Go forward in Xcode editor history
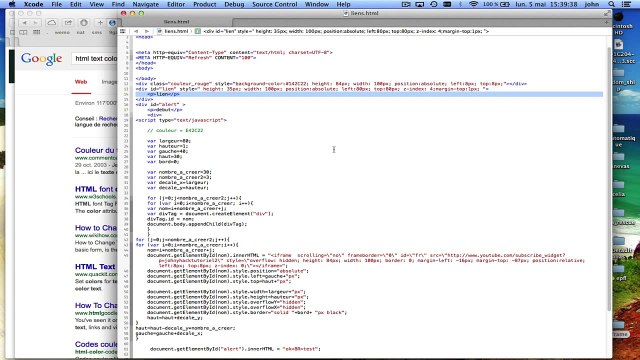Viewport: 640px width, 360px height. pos(147,31)
